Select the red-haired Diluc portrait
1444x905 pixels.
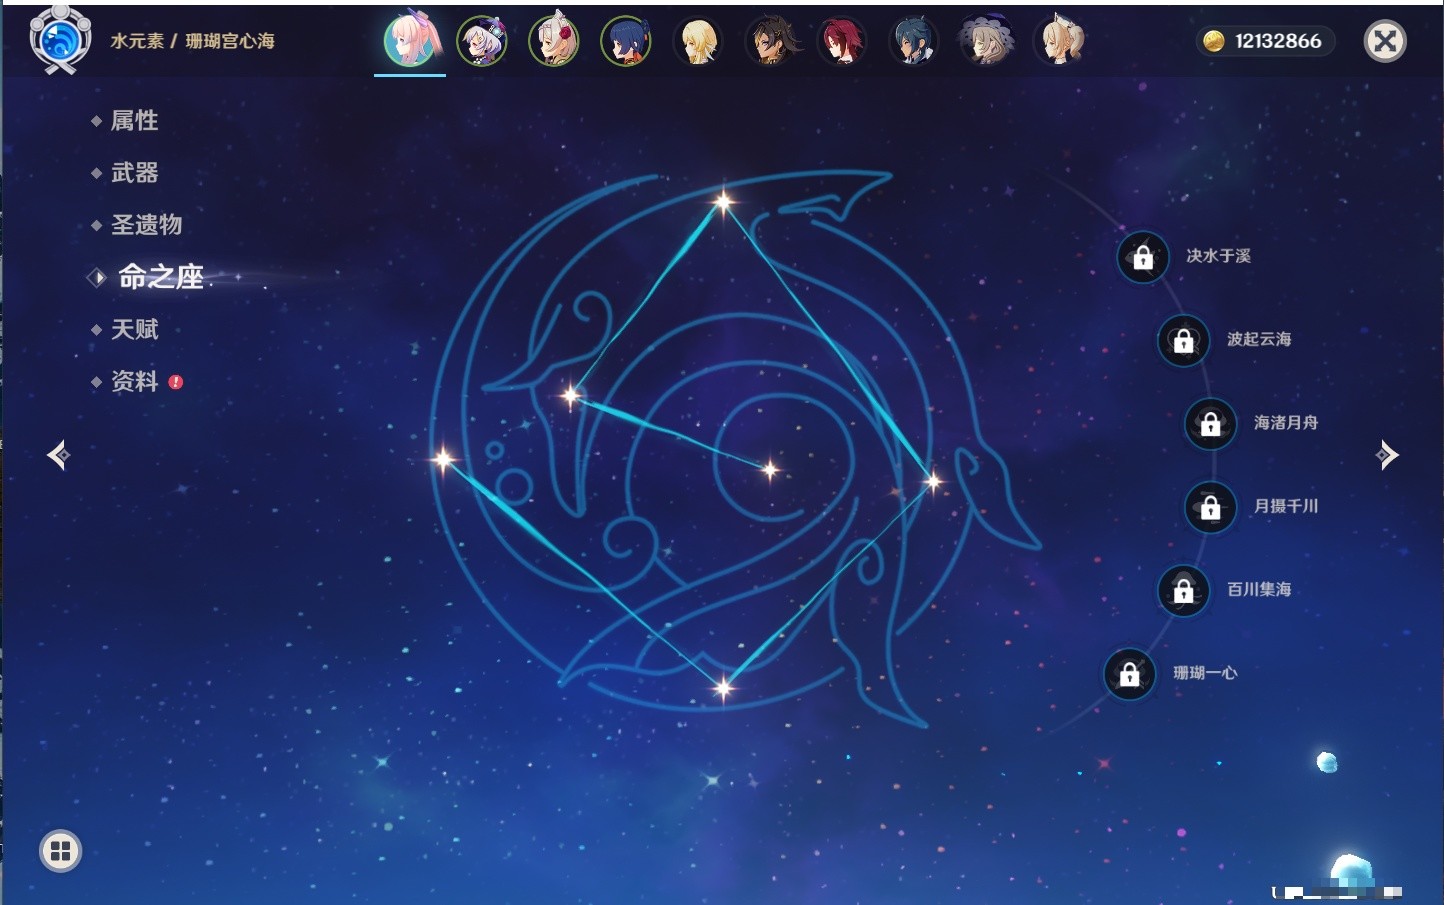pyautogui.click(x=842, y=41)
